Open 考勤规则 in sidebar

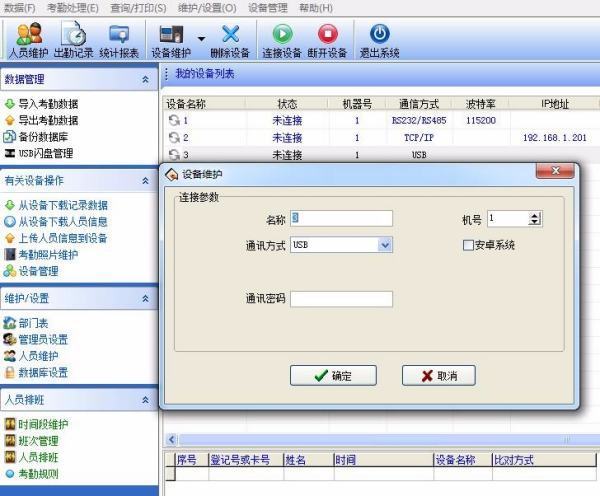[31, 473]
